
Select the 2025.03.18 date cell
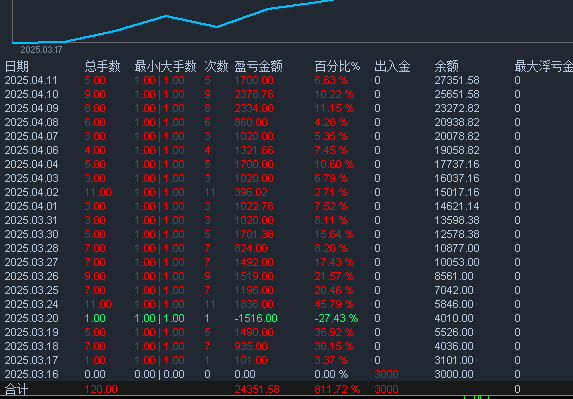click(31, 346)
